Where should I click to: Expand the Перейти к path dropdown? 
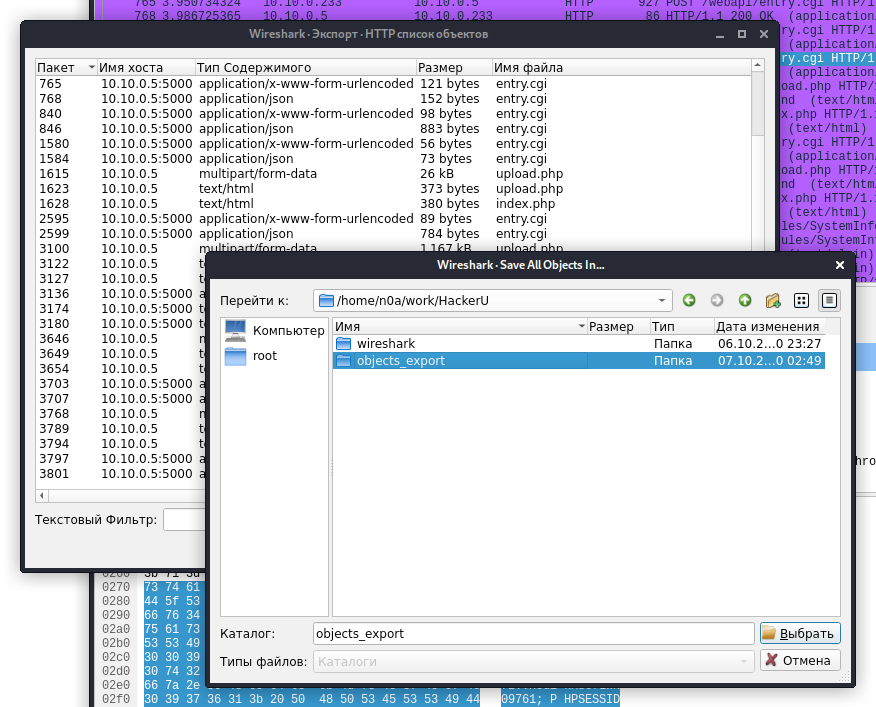coord(661,301)
